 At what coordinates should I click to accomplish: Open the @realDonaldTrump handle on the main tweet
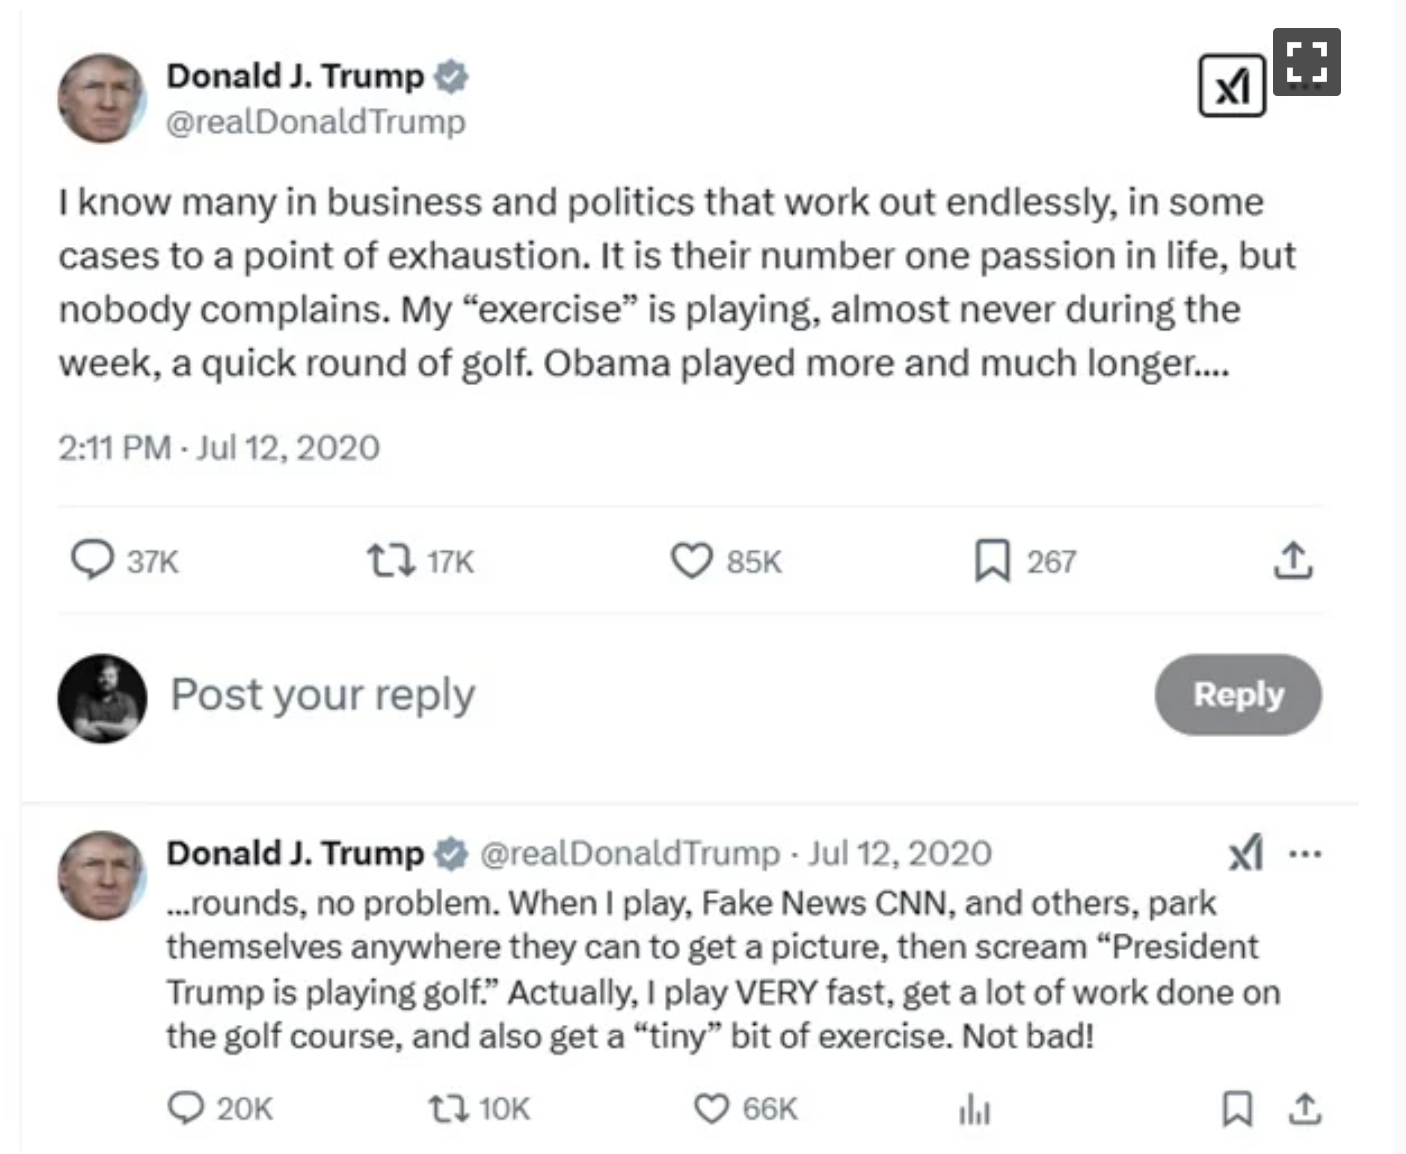[x=315, y=122]
